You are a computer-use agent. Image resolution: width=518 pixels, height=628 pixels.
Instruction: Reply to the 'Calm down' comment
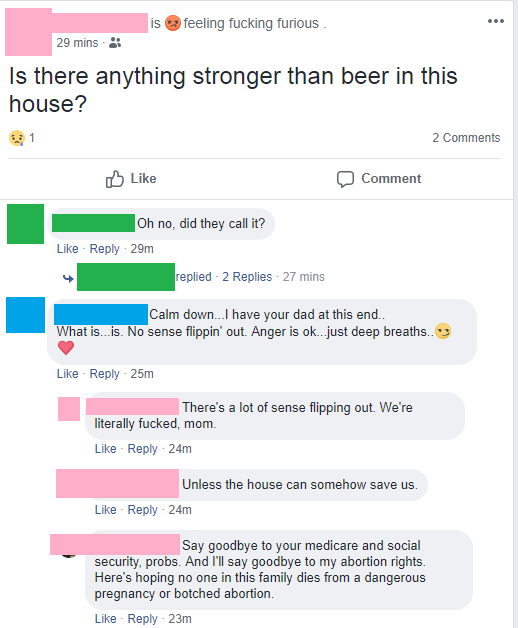104,374
